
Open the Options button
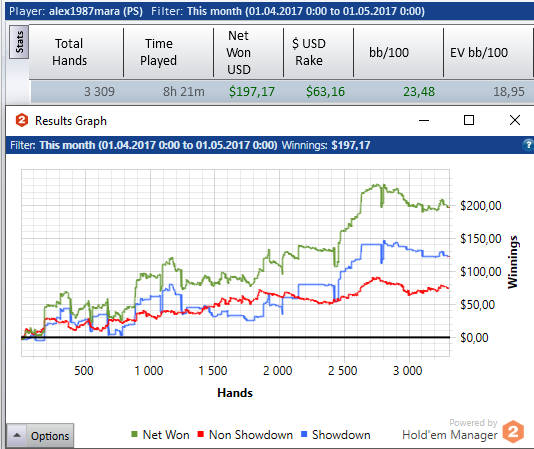(50, 436)
